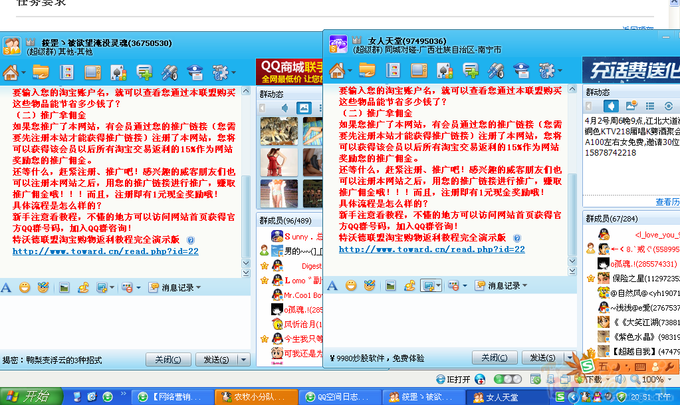The width and height of the screenshot is (680, 405).
Task: Open the group shared folder icon in 女人天堂 window
Action: coord(367,70)
